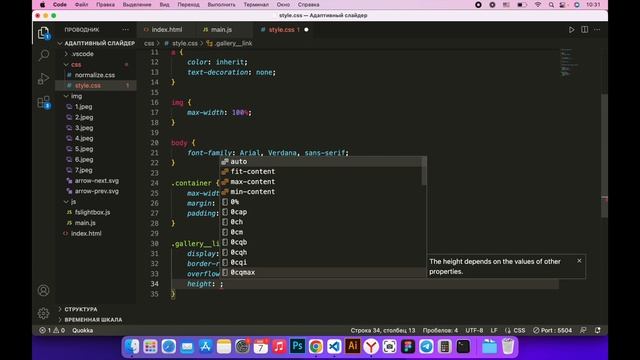Open errors and warnings counter in status bar

coord(52,330)
